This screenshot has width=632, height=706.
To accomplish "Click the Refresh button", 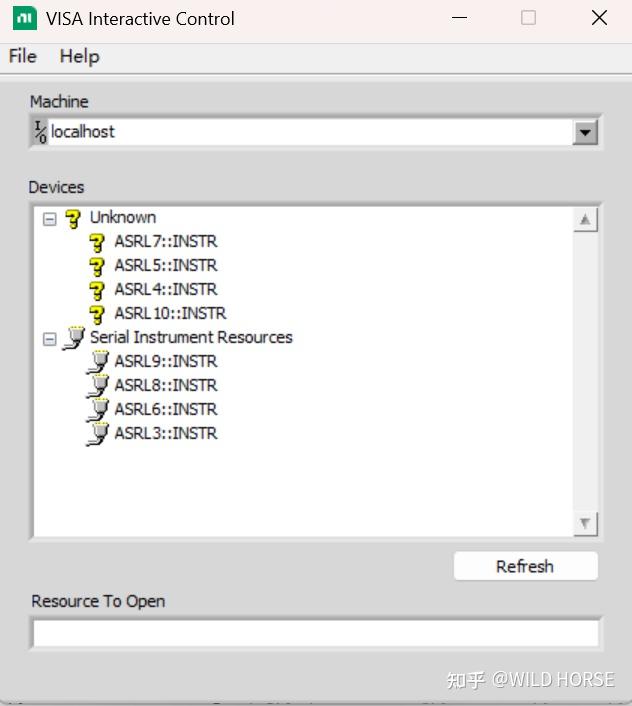I will (x=526, y=566).
